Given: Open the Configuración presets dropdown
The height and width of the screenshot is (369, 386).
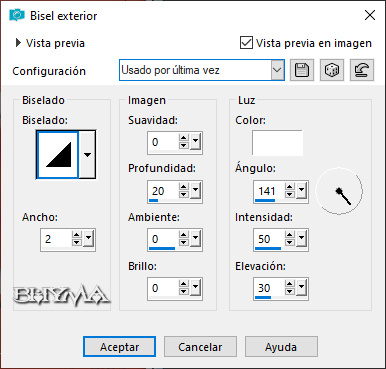Looking at the screenshot, I should [x=277, y=70].
